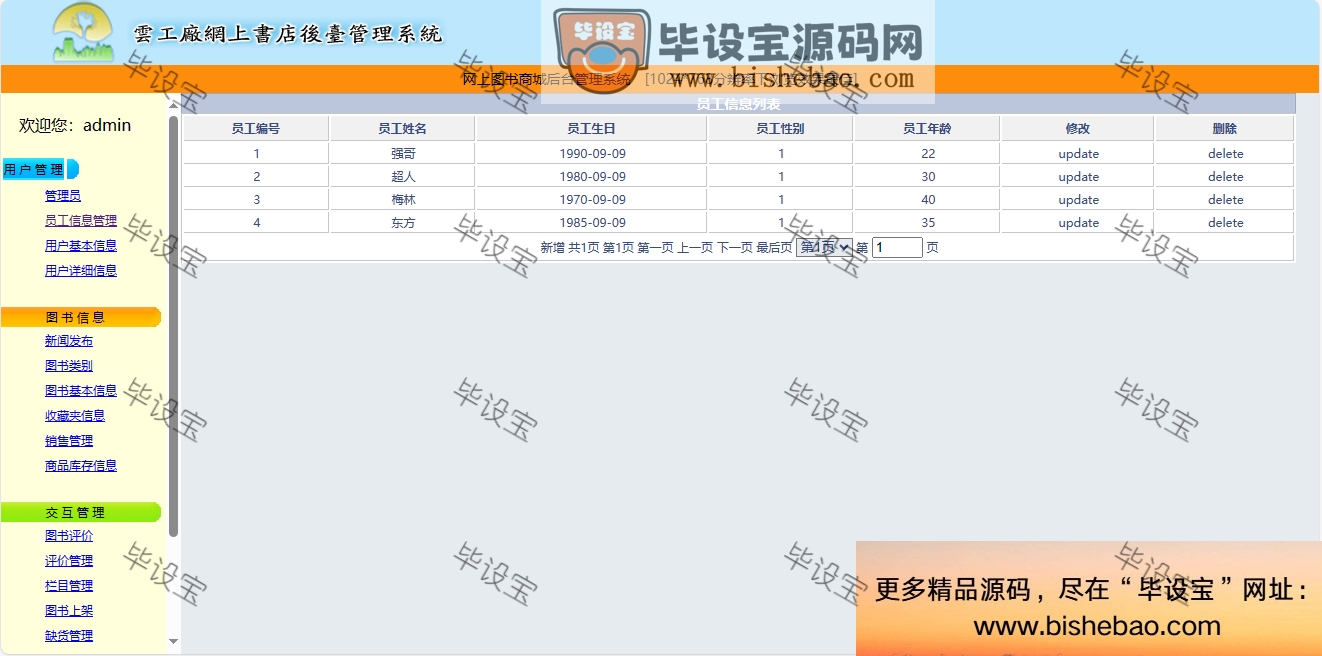The image size is (1322, 656).
Task: Open 收藏夹信息 link
Action: (75, 416)
